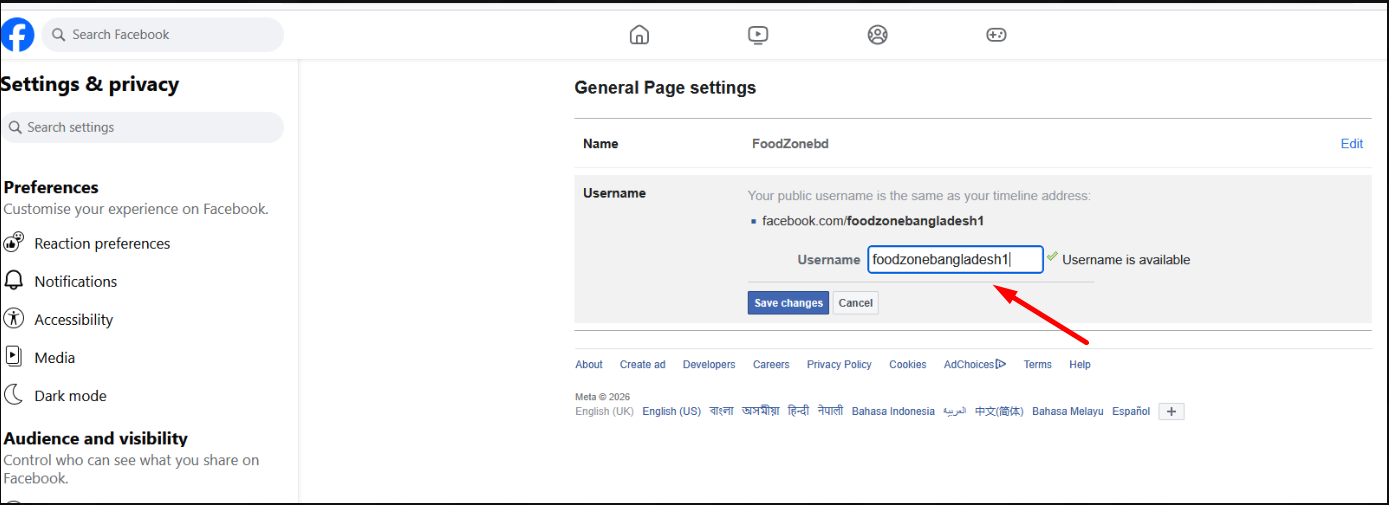Image resolution: width=1389 pixels, height=505 pixels.
Task: Click the magnifier icon in Search Facebook
Action: [x=59, y=35]
